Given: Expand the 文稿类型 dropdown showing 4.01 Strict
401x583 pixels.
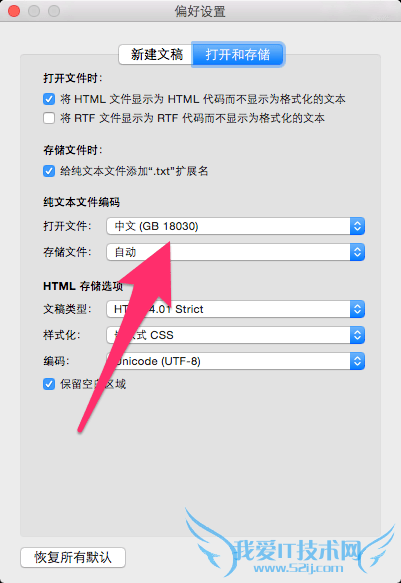Looking at the screenshot, I should click(236, 309).
